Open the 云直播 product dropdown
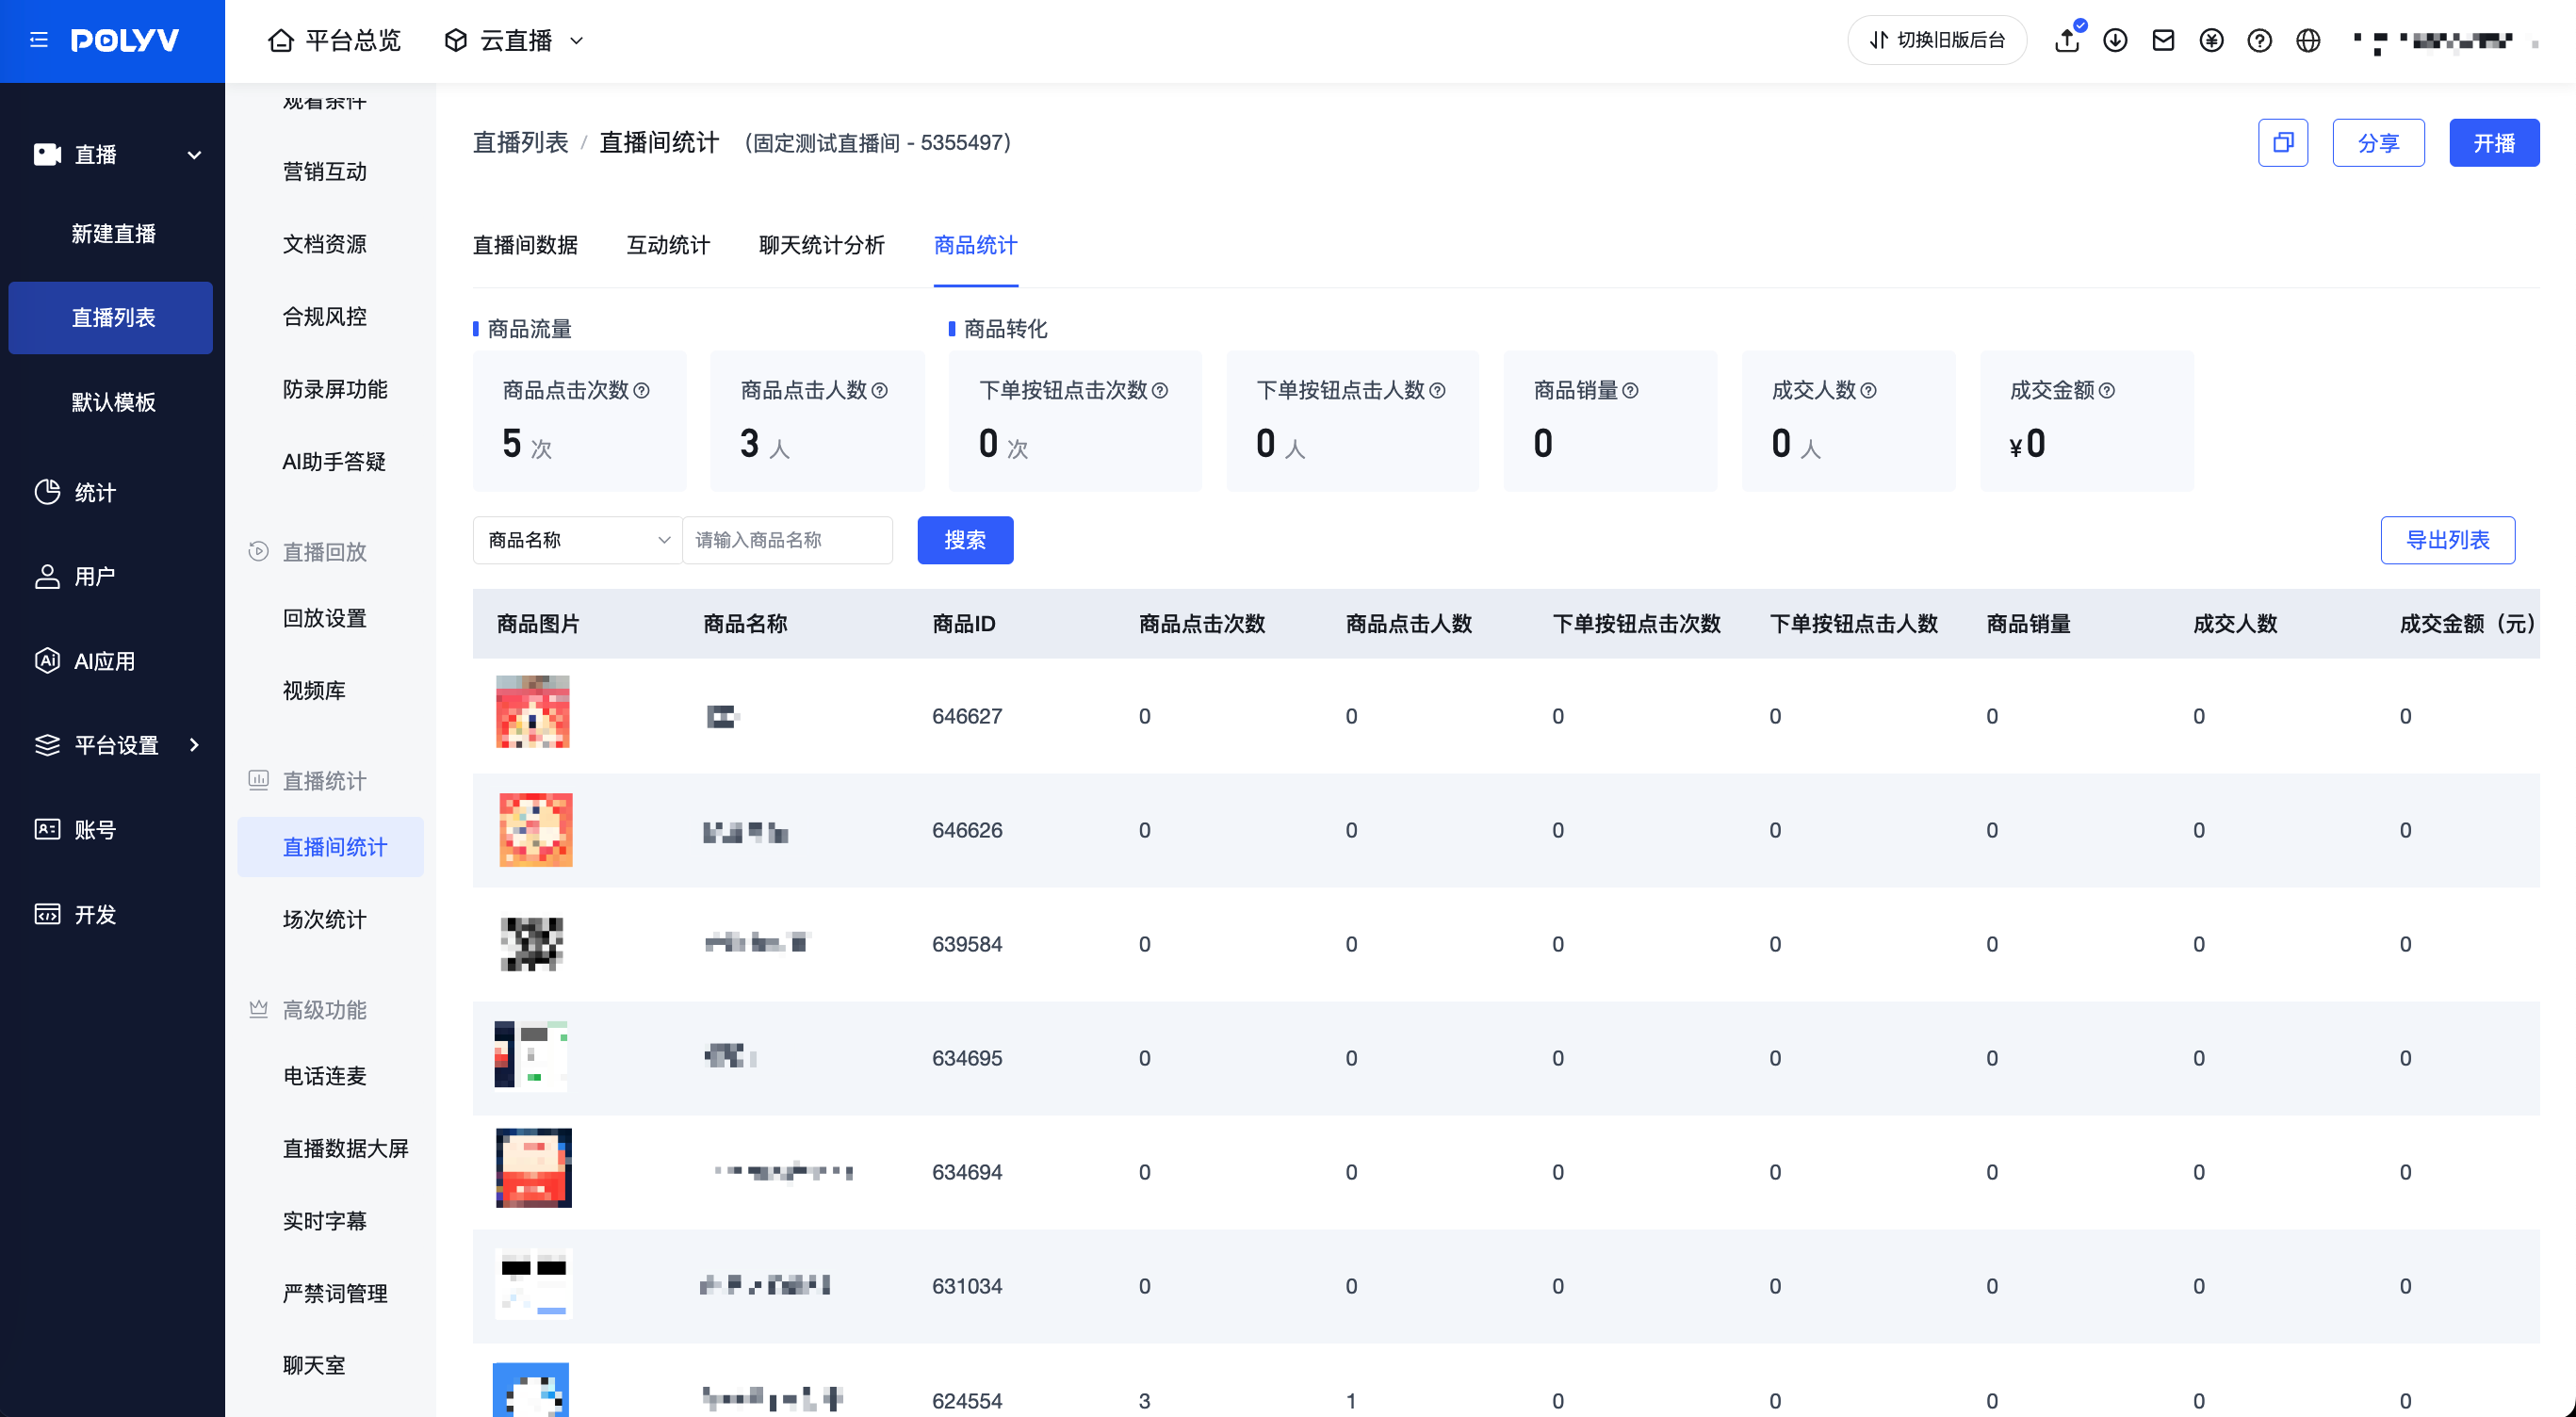The height and width of the screenshot is (1417, 2576). tap(514, 40)
